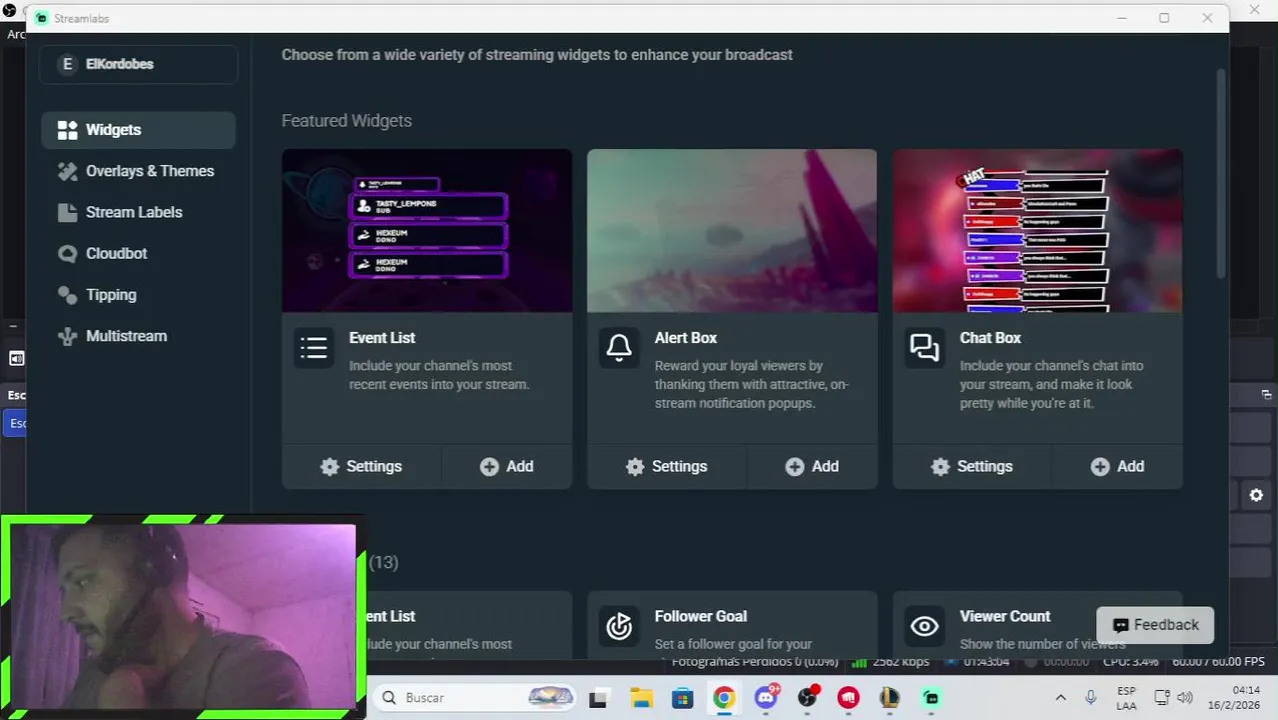This screenshot has height=720, width=1278.
Task: Open Discord from the taskbar
Action: pyautogui.click(x=766, y=698)
